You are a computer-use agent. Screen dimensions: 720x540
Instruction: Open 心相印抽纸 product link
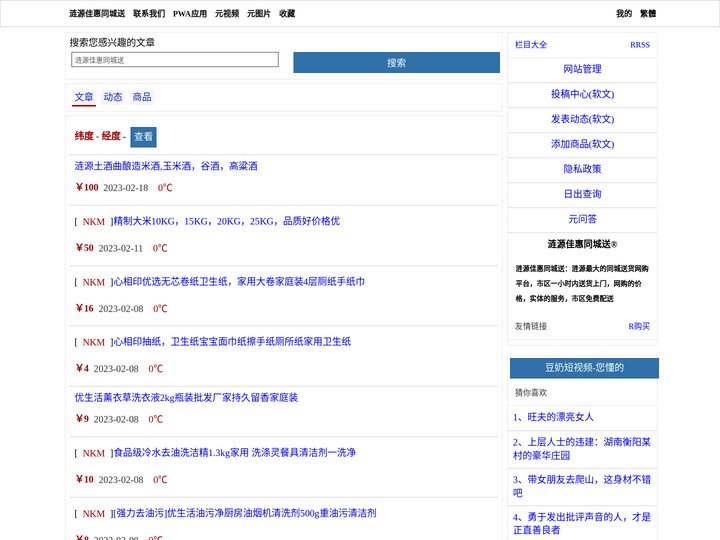click(232, 342)
